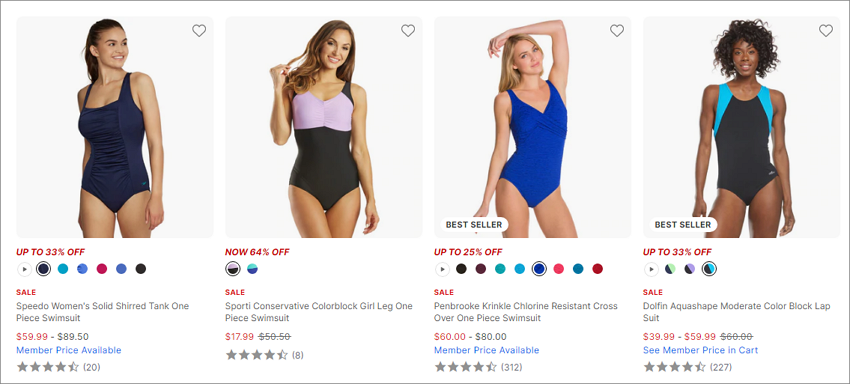The image size is (850, 384).
Task: Open Speedo Women's Solid Shirred Tank product link
Action: (x=102, y=312)
